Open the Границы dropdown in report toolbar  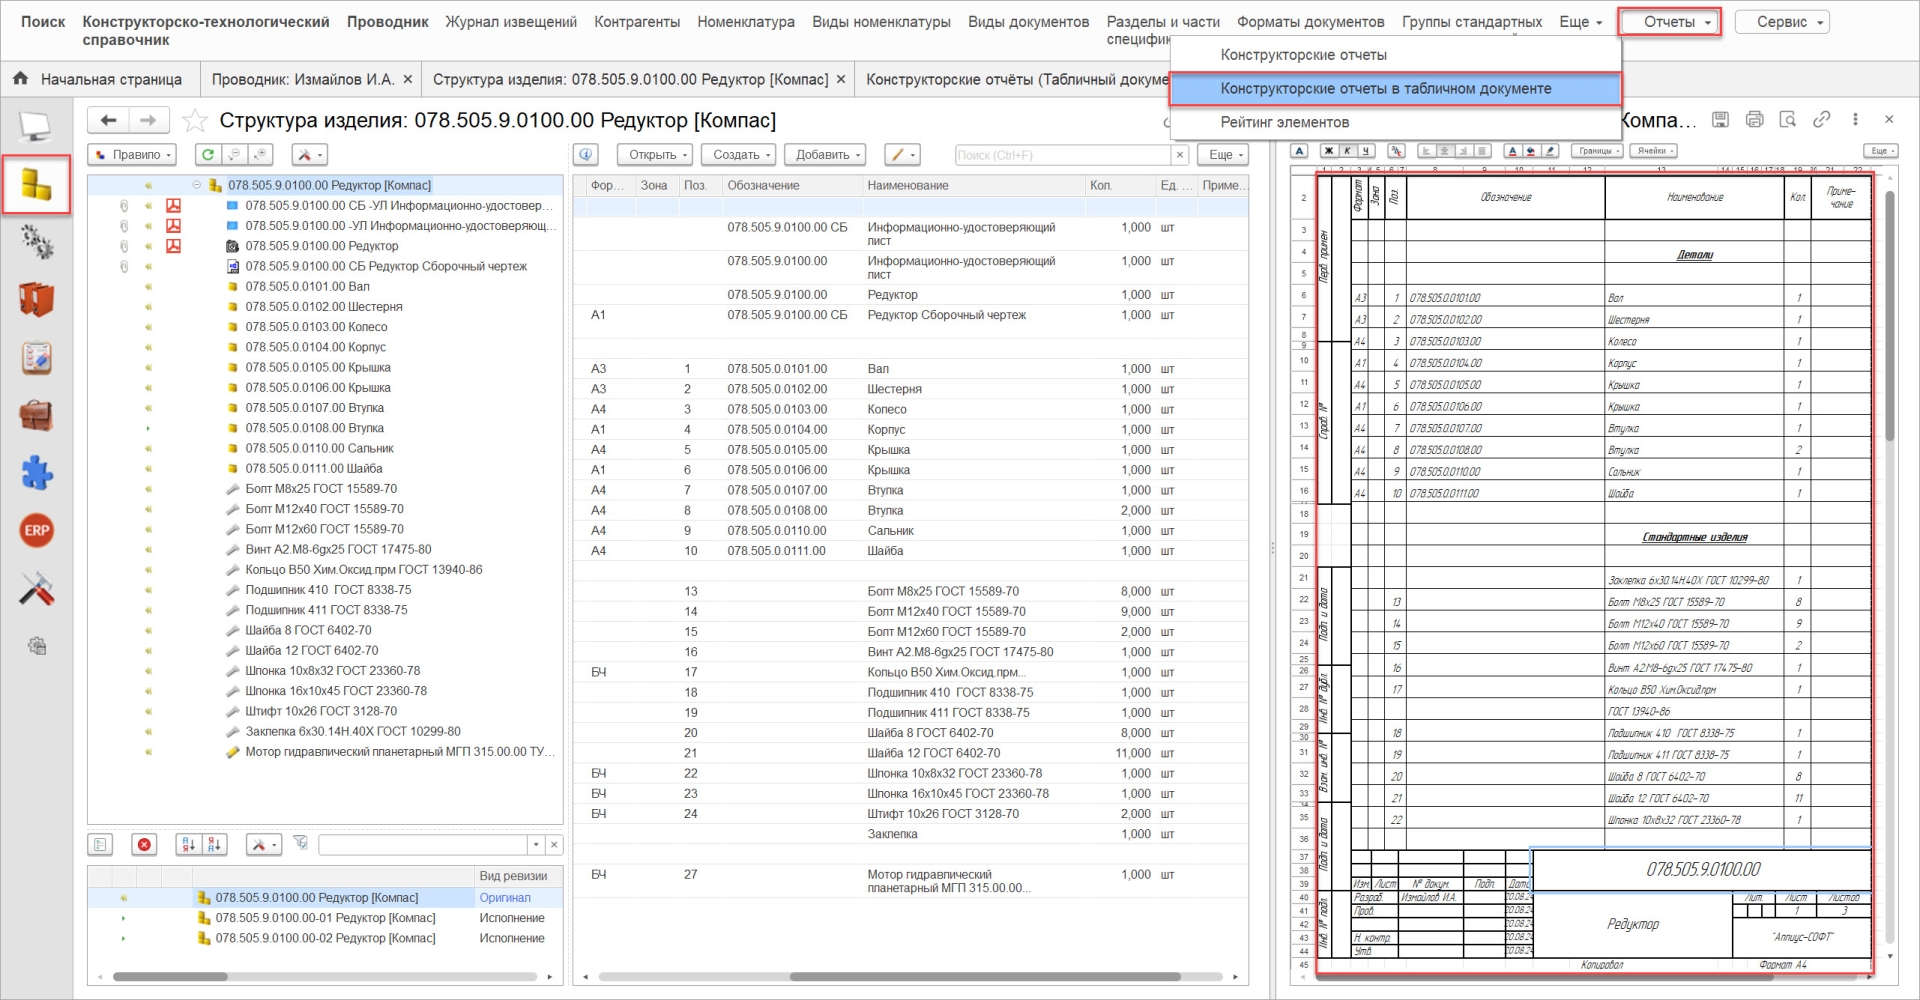1597,151
